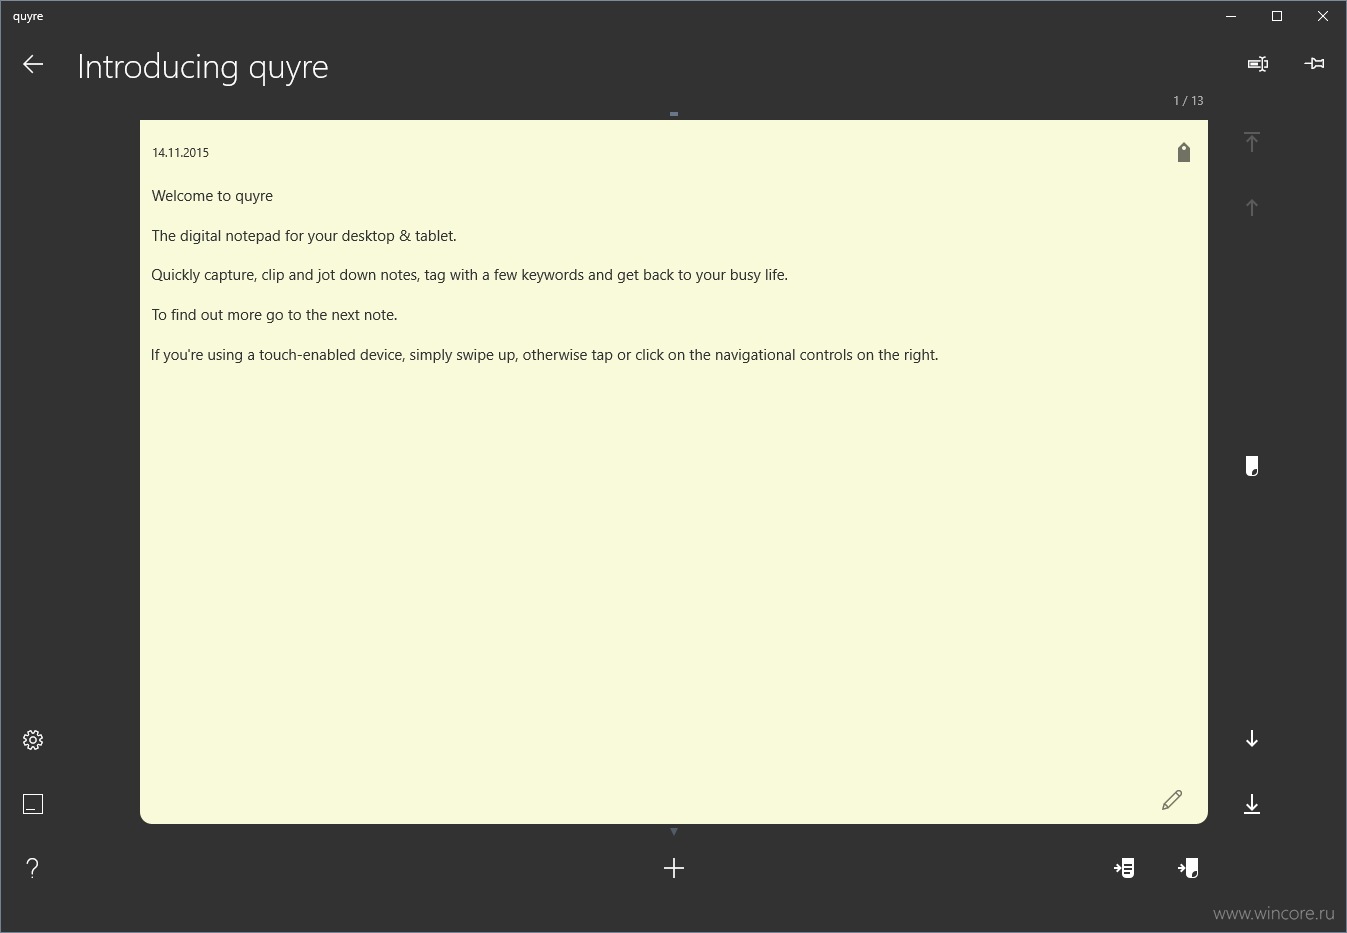Click the small handle above the note

point(674,114)
